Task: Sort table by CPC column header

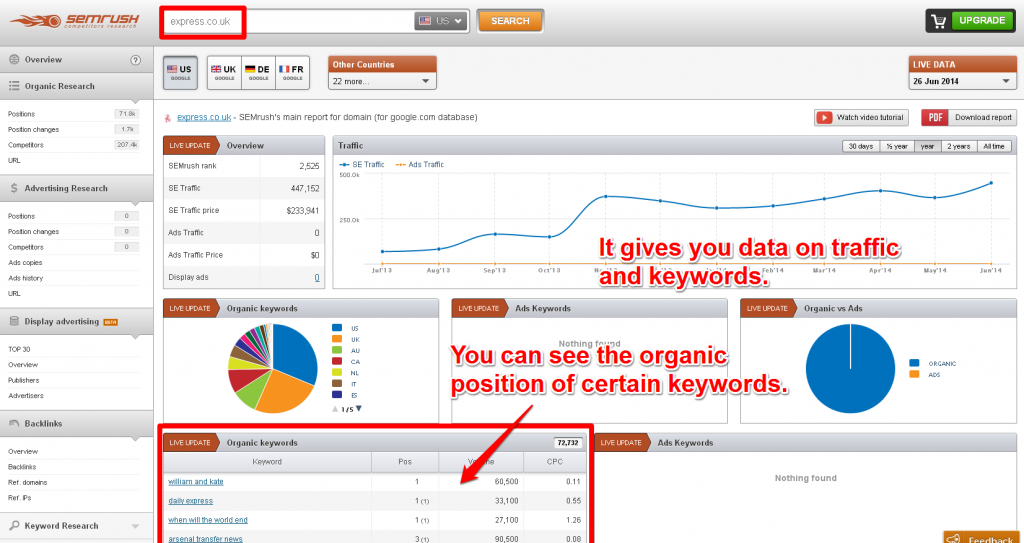Action: click(x=555, y=462)
